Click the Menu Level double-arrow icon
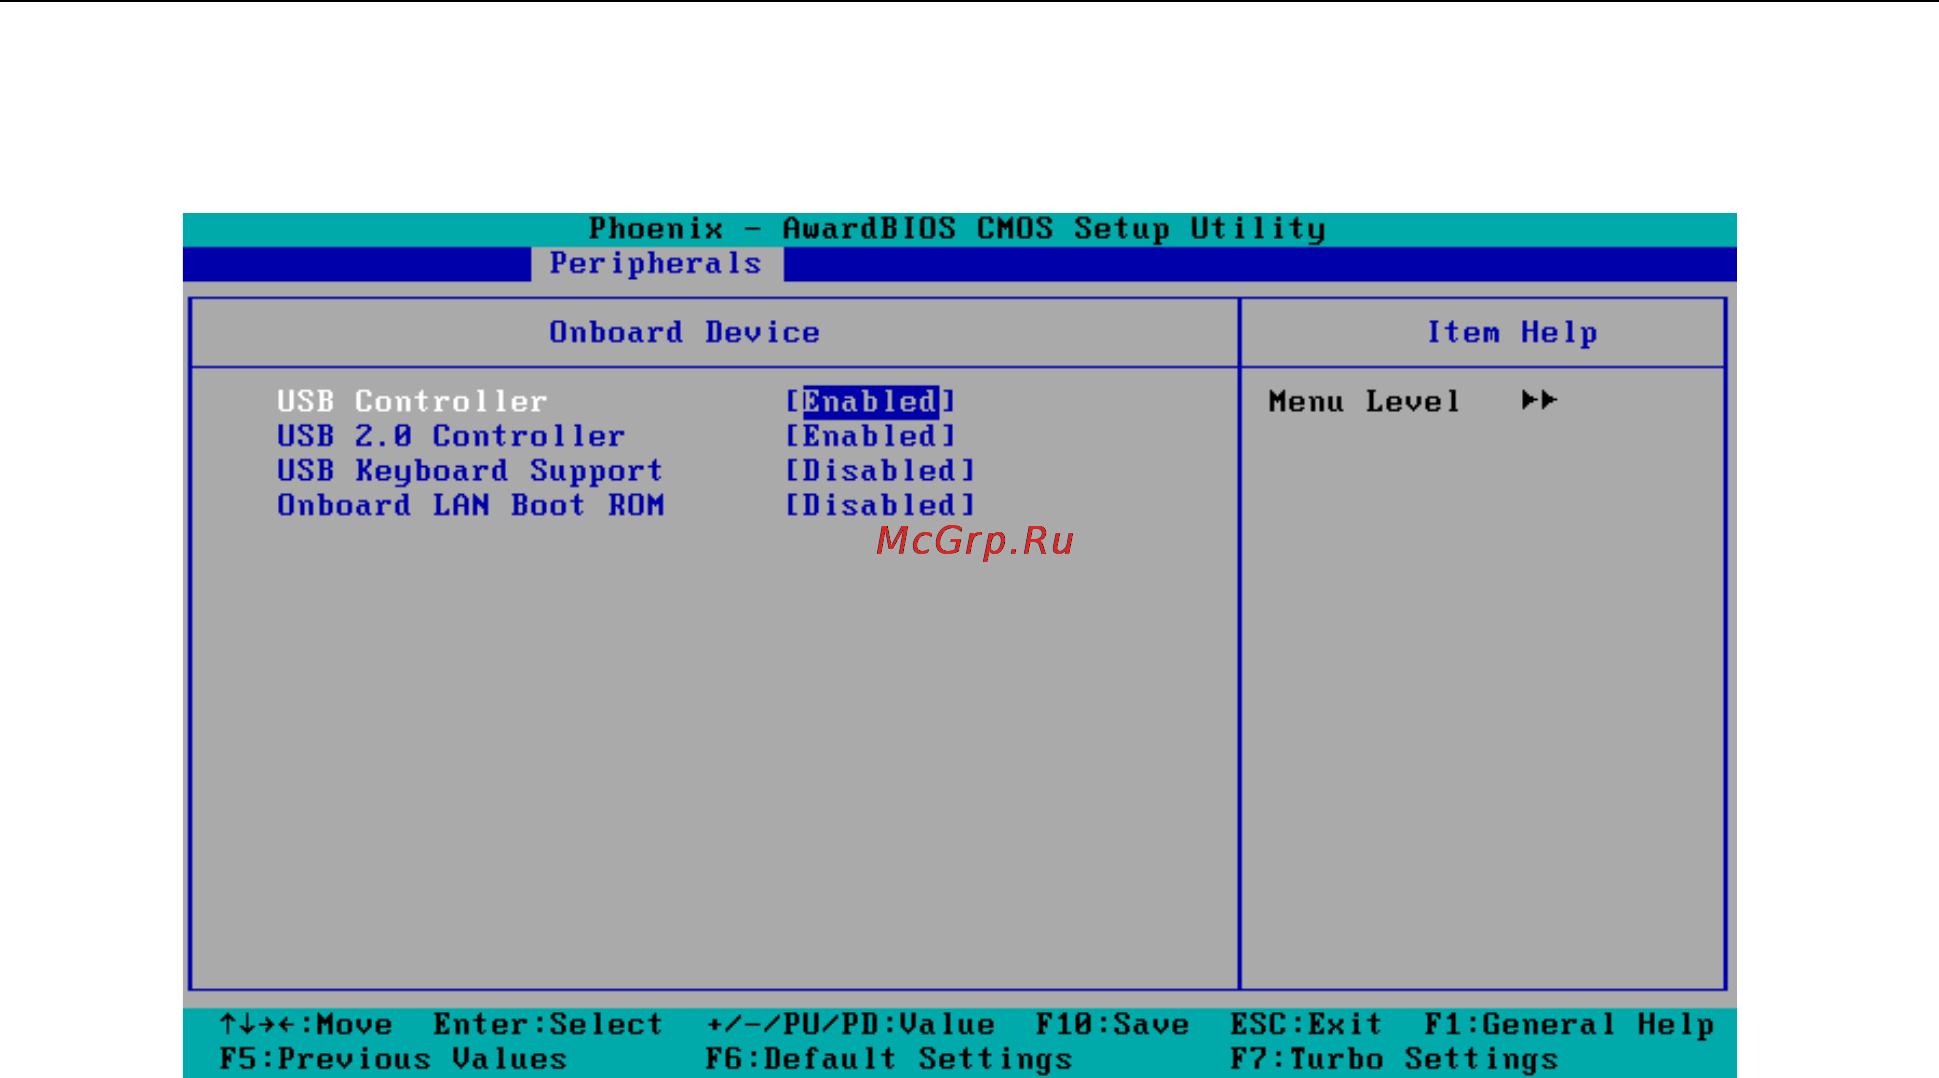The height and width of the screenshot is (1078, 1939). [x=1539, y=400]
